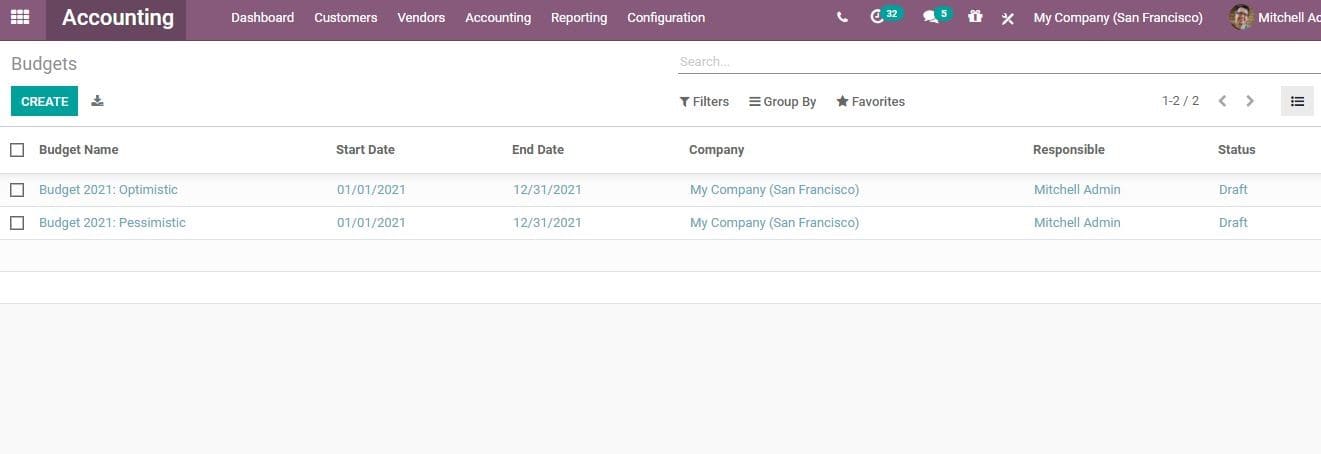Go to next page arrow
The height and width of the screenshot is (454, 1321).
1250,101
